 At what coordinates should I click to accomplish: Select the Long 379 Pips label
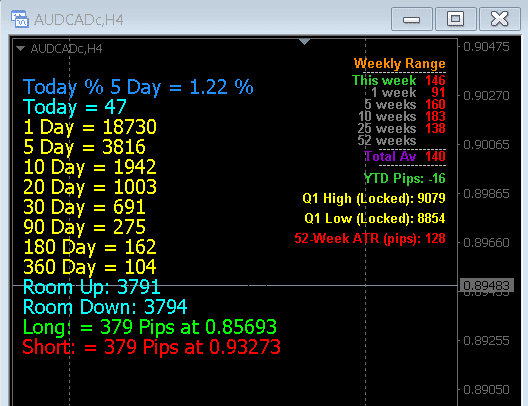point(150,327)
